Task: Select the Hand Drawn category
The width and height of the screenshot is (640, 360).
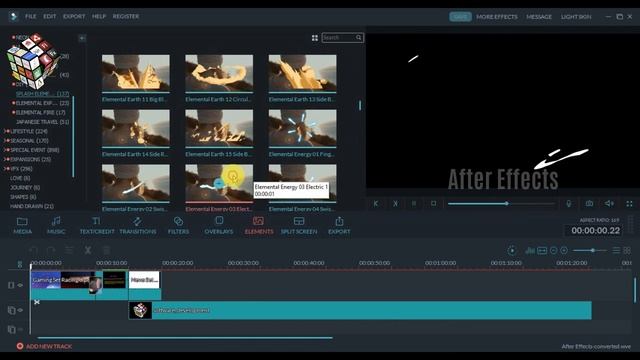Action: point(31,206)
